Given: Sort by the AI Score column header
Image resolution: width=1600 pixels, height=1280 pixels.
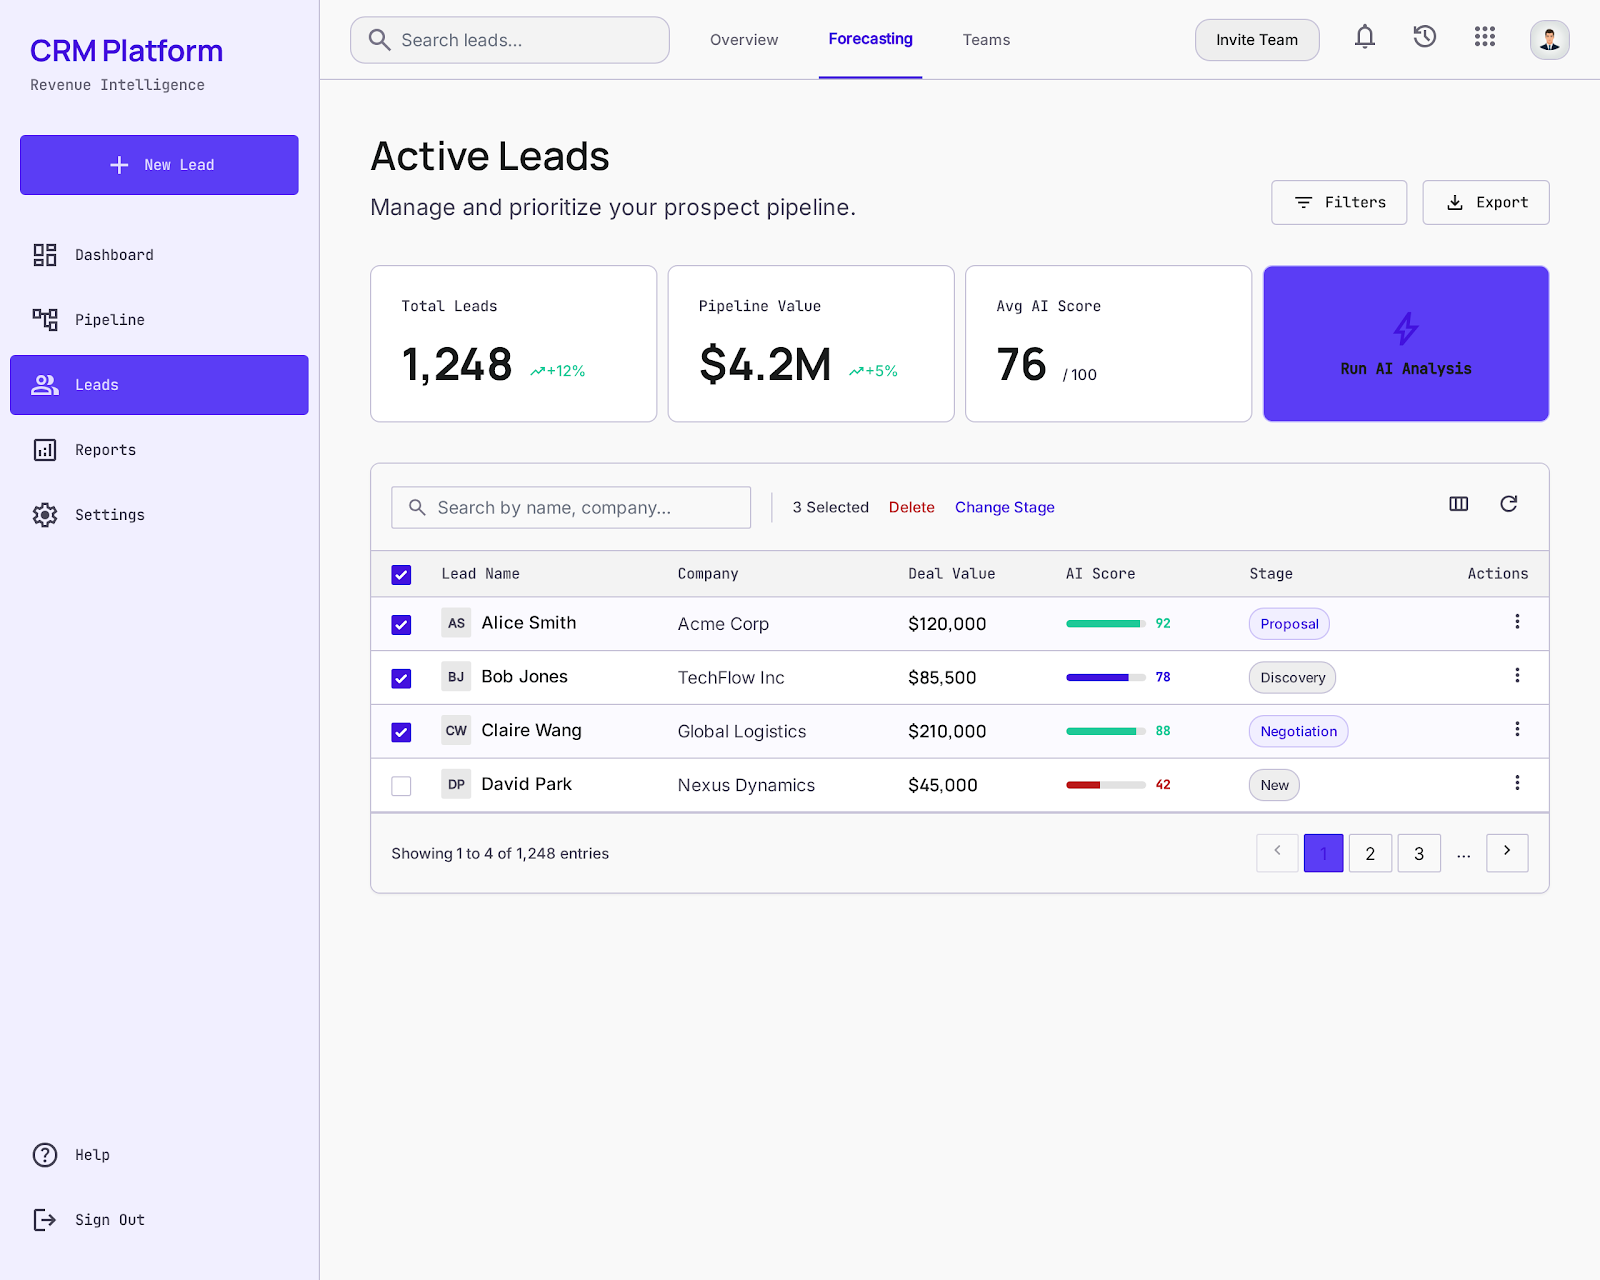Looking at the screenshot, I should (x=1100, y=574).
